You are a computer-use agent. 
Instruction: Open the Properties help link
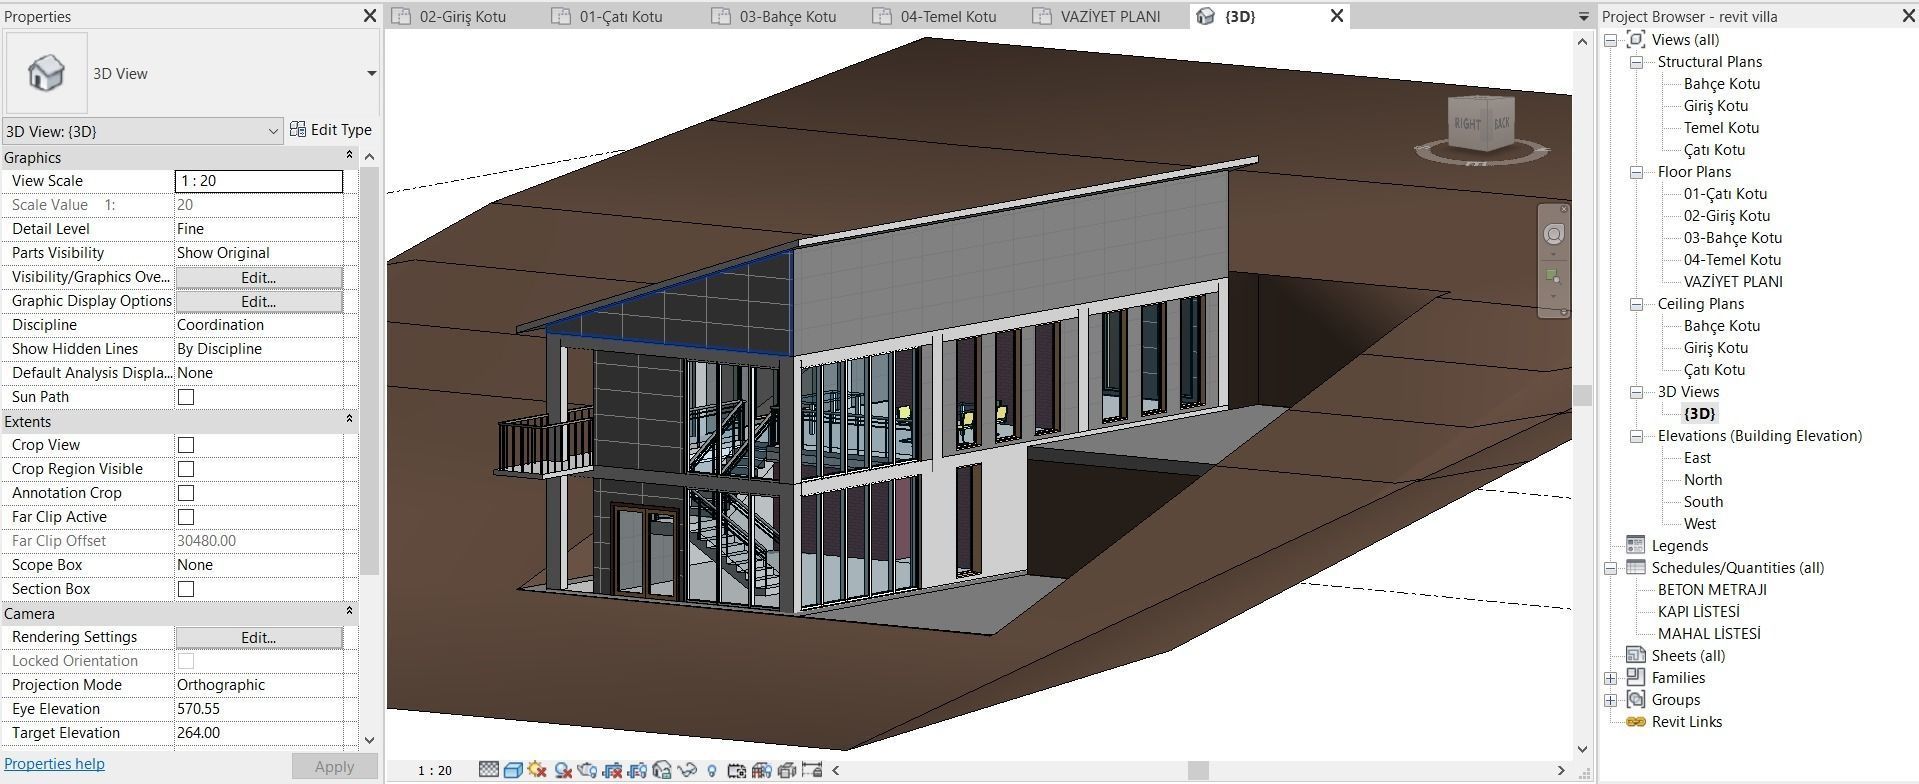(x=54, y=764)
